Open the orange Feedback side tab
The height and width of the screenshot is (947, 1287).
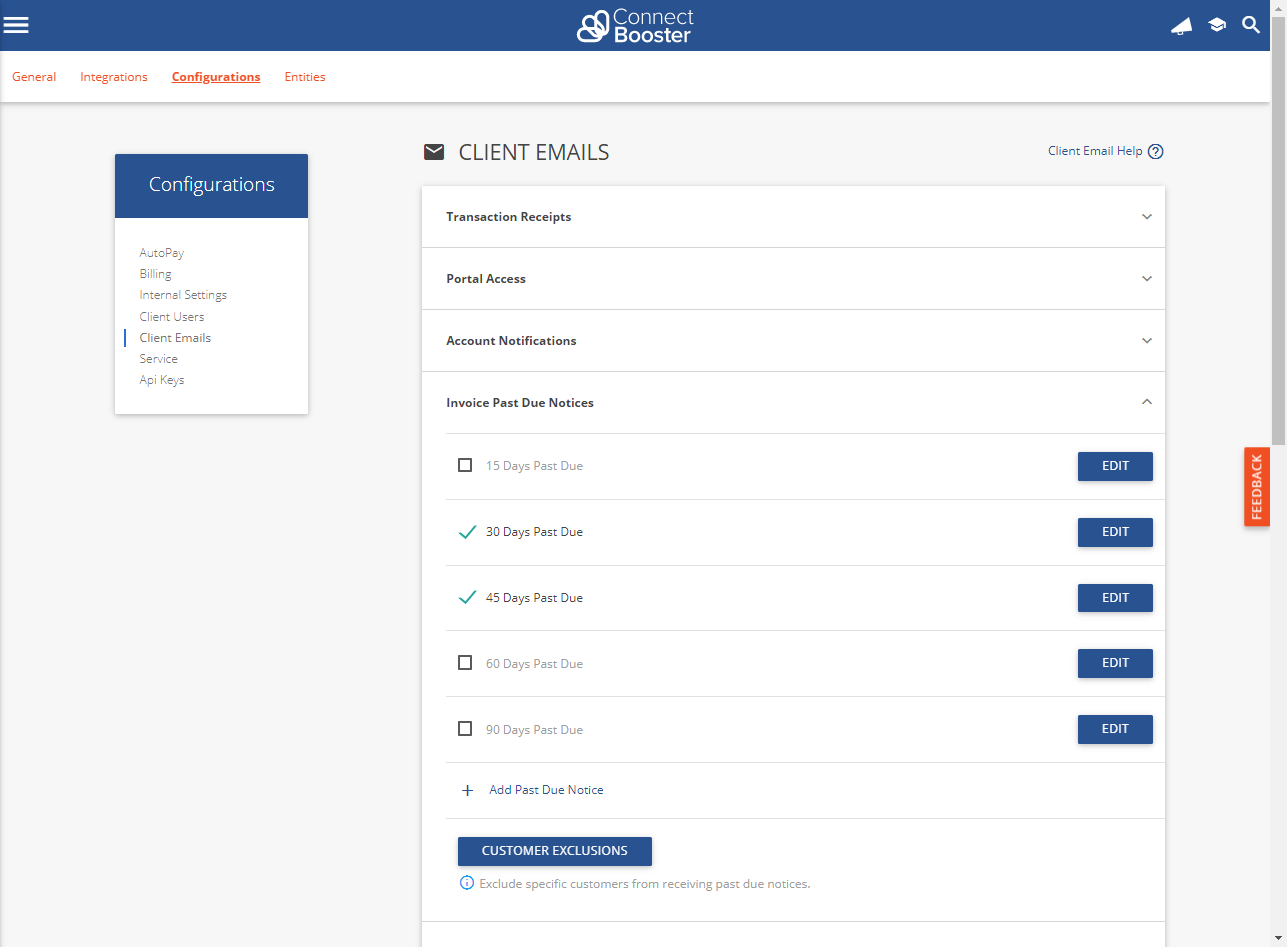pyautogui.click(x=1257, y=486)
